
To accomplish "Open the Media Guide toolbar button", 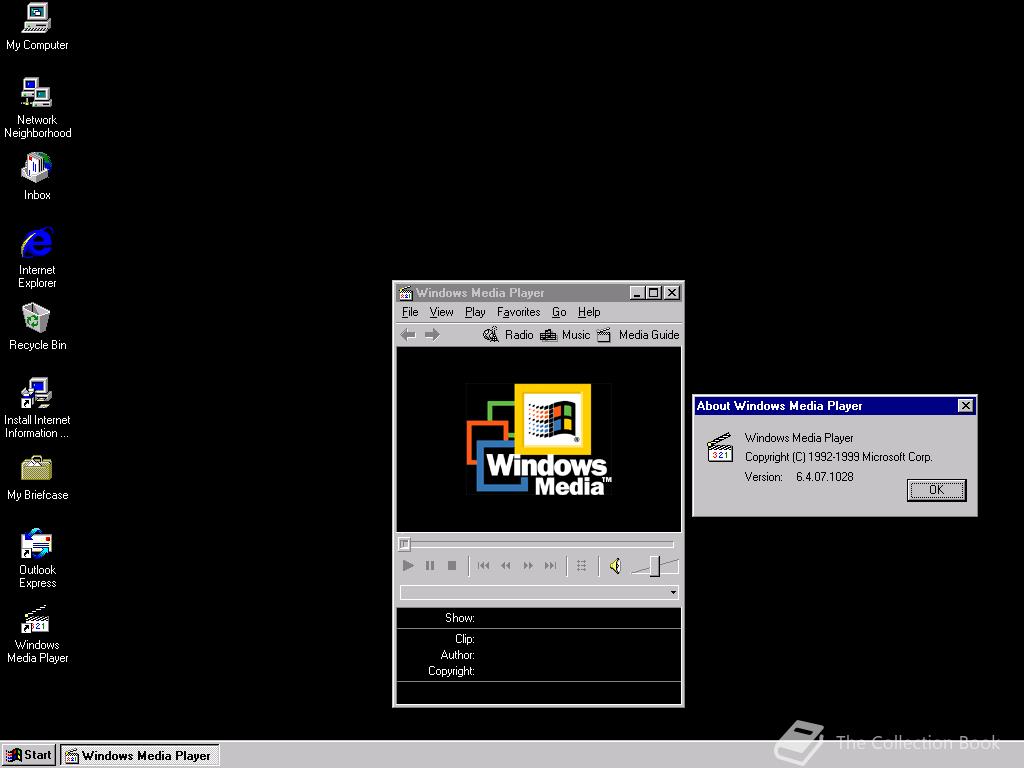I will pos(638,335).
